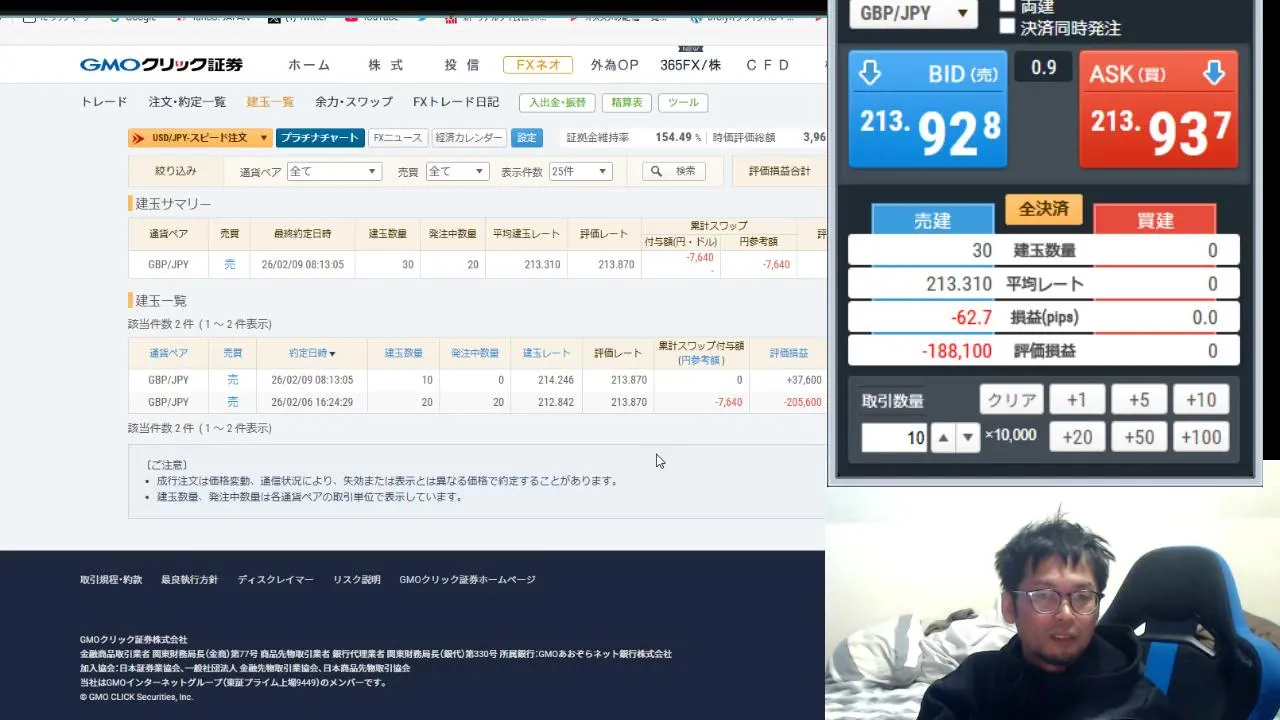Open プラチナチャート

(x=319, y=138)
